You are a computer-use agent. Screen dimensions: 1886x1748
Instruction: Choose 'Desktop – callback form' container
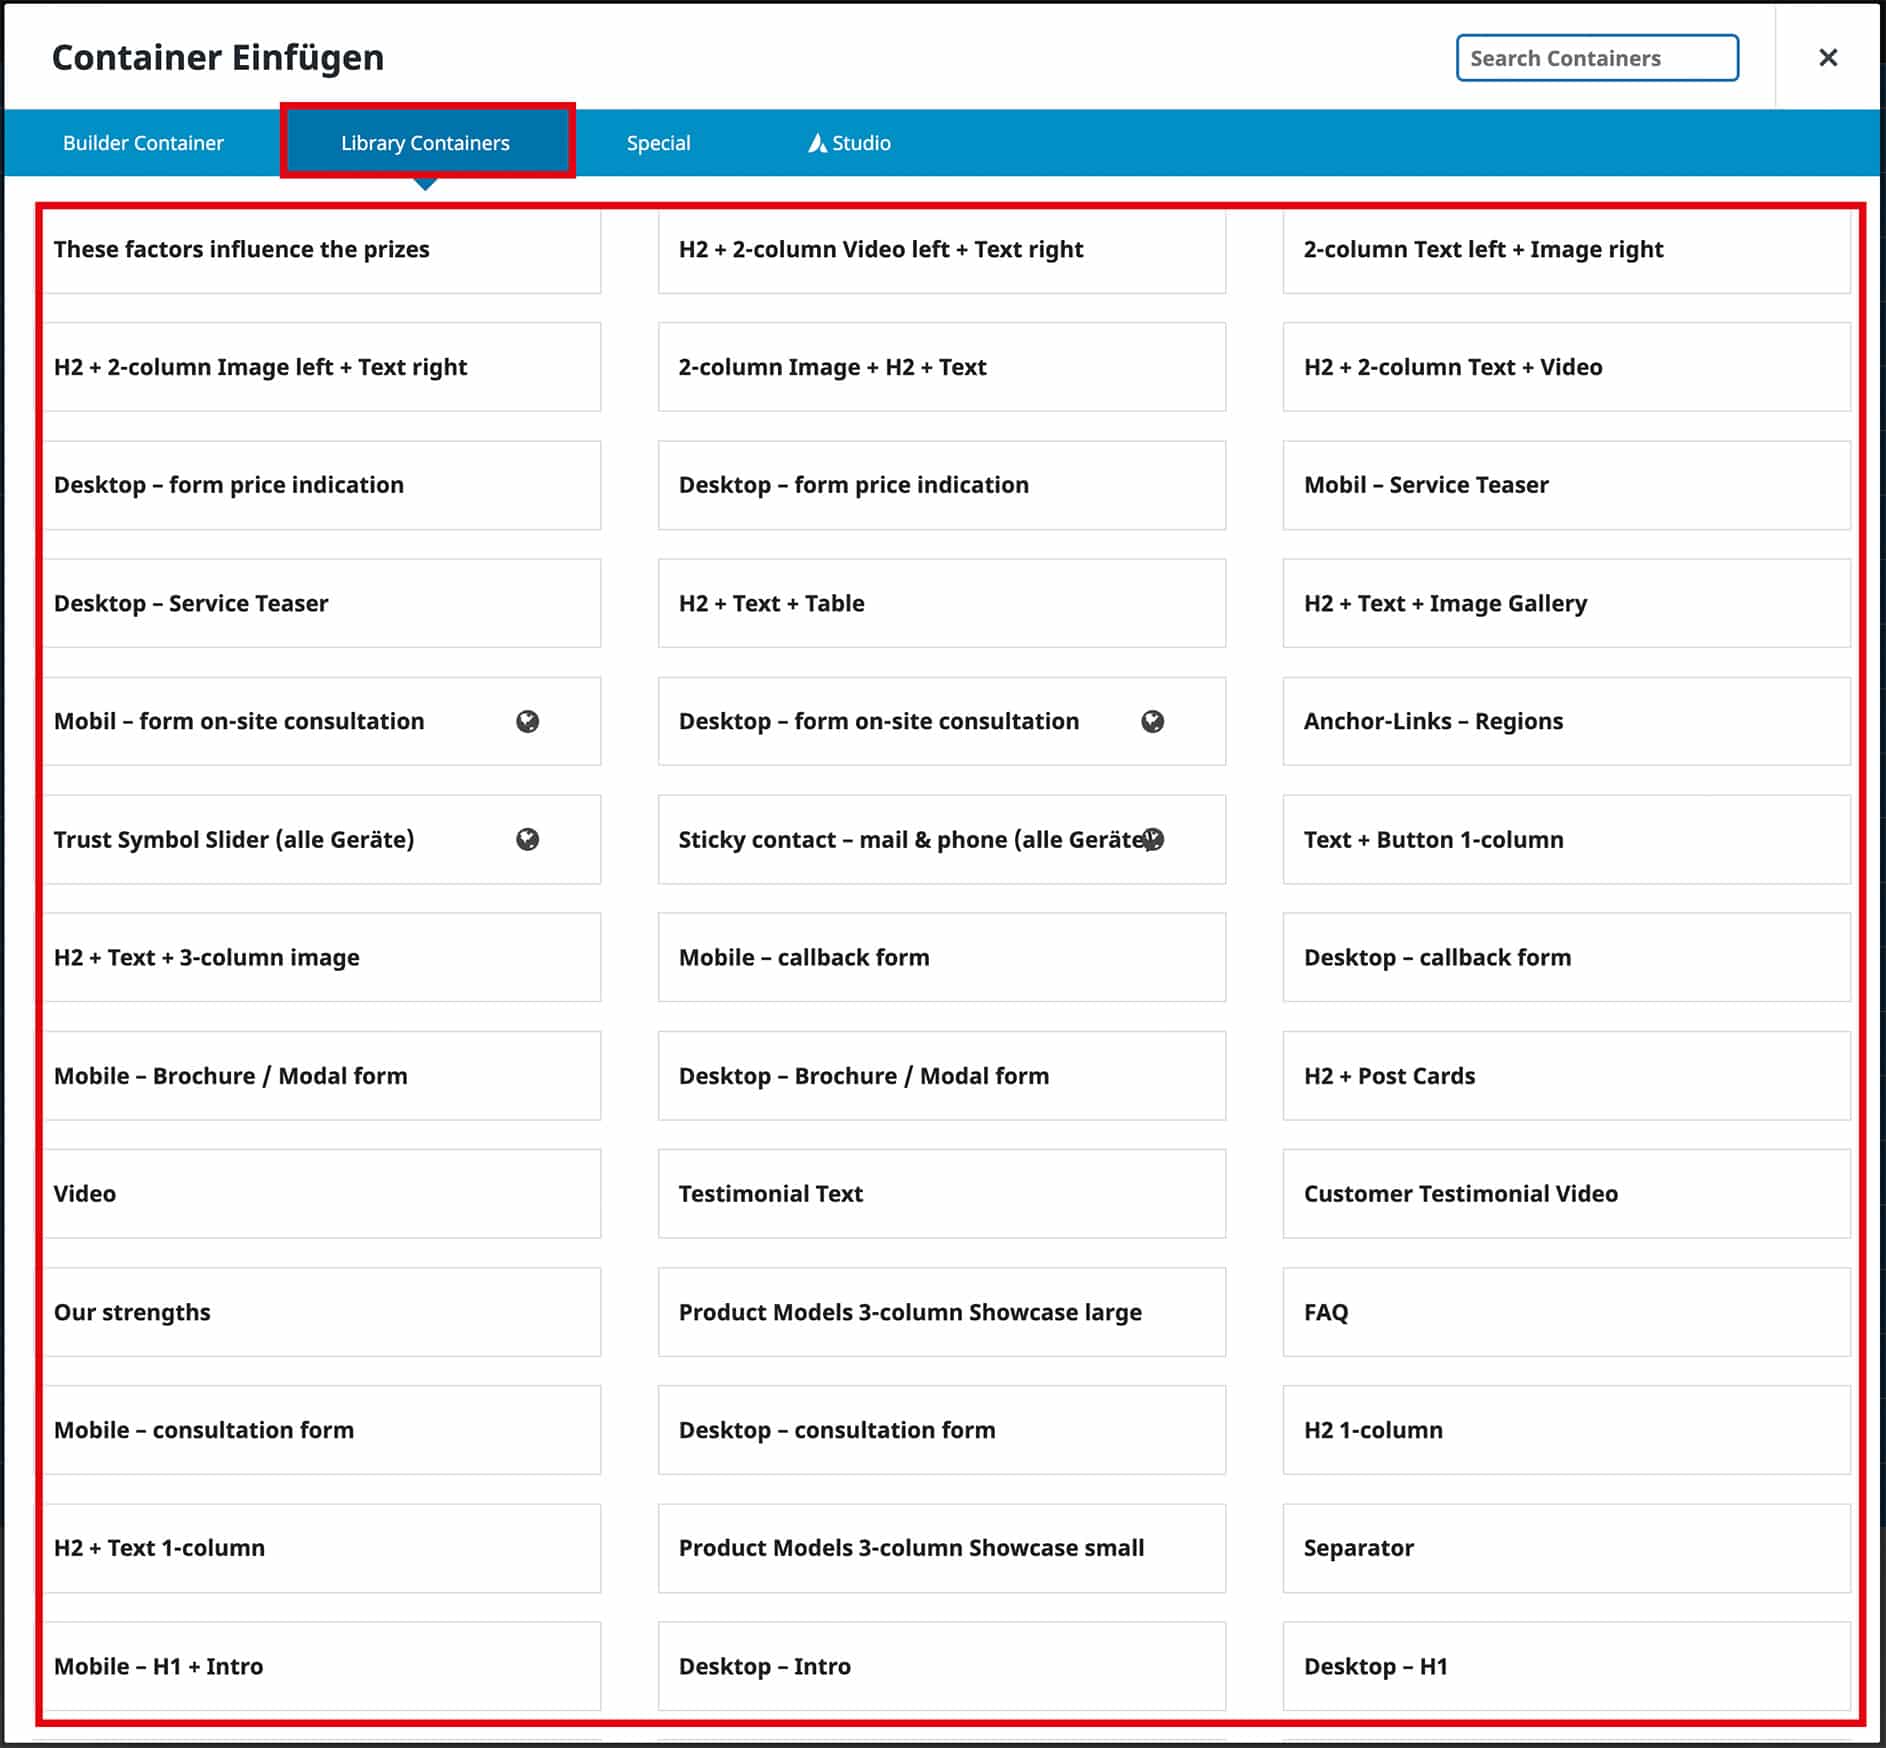pyautogui.click(x=1567, y=958)
